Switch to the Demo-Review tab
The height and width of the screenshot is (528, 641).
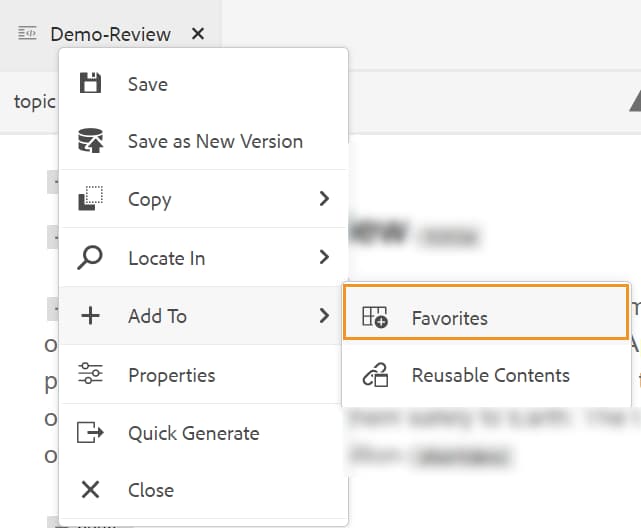[110, 34]
